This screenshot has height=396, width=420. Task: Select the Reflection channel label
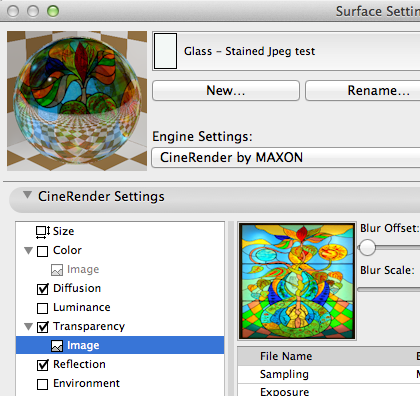tap(79, 364)
